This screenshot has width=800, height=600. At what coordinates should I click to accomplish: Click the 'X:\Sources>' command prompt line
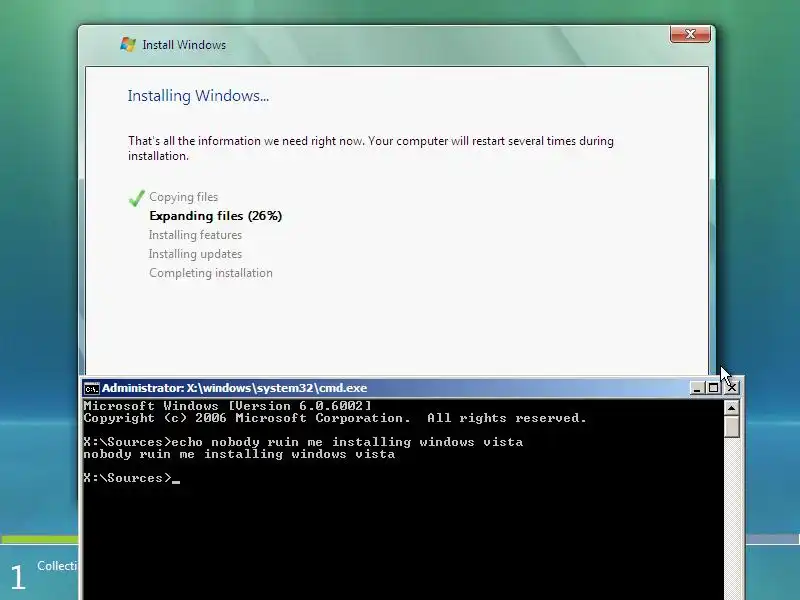[132, 478]
